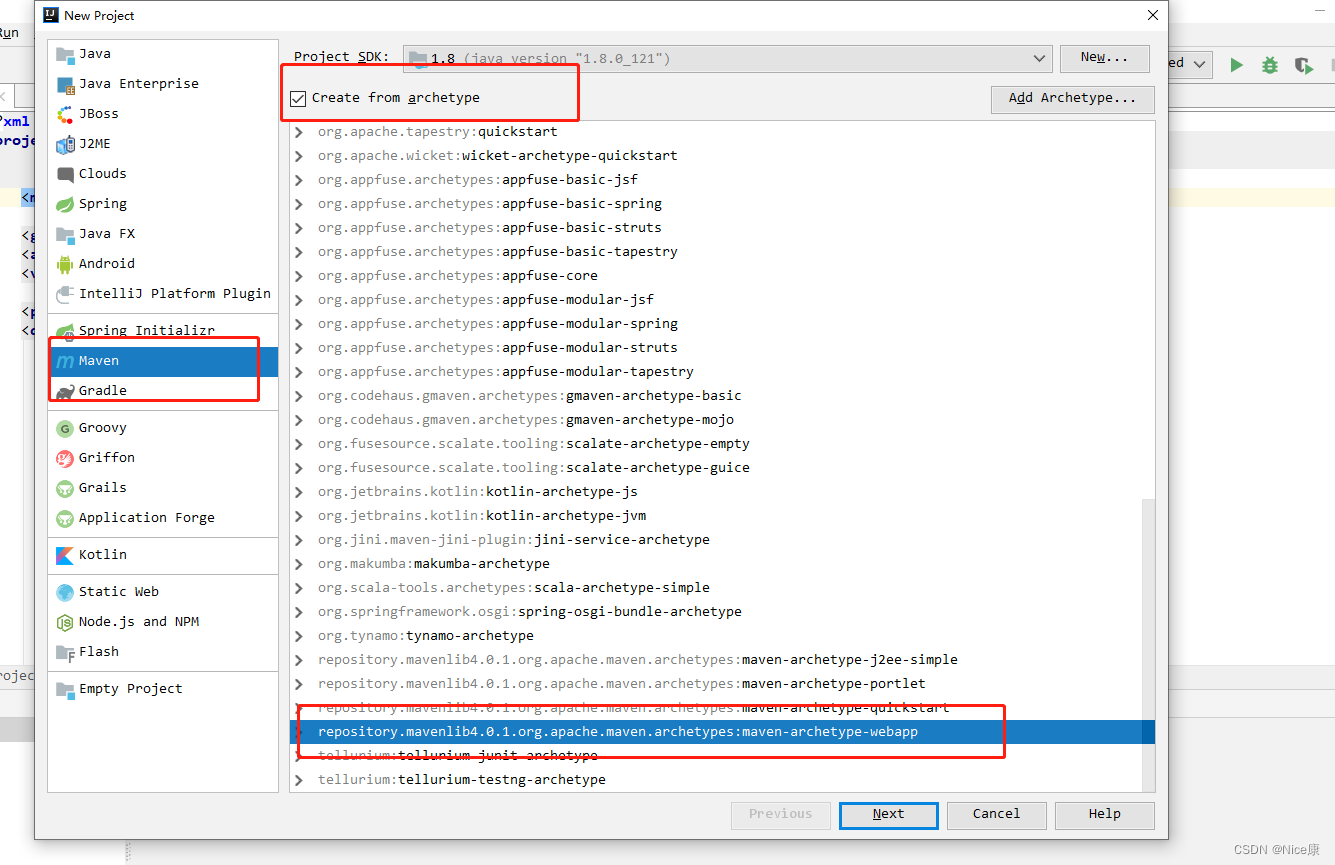The width and height of the screenshot is (1335, 865).
Task: Select maven-archetype-j2ee-simple row
Action: (x=716, y=660)
